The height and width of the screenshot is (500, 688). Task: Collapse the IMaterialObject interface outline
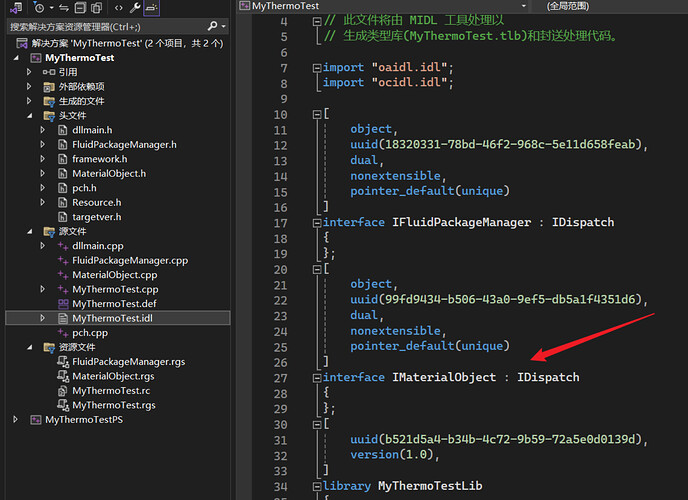pyautogui.click(x=317, y=378)
